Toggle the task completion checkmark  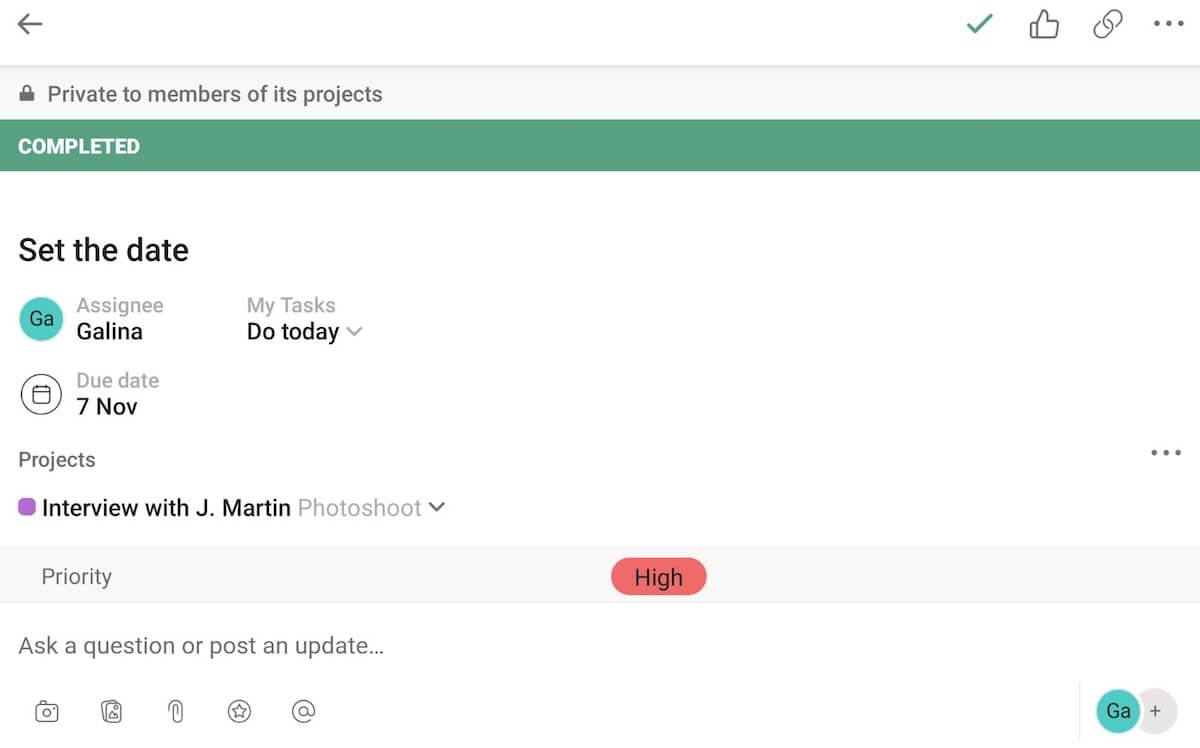(x=979, y=25)
